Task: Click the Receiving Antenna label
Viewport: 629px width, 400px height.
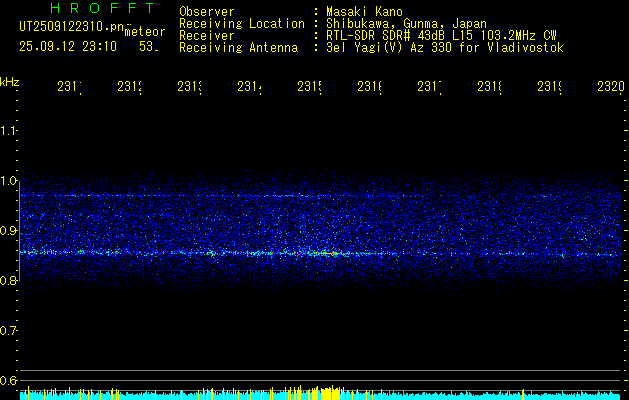Action: click(239, 48)
